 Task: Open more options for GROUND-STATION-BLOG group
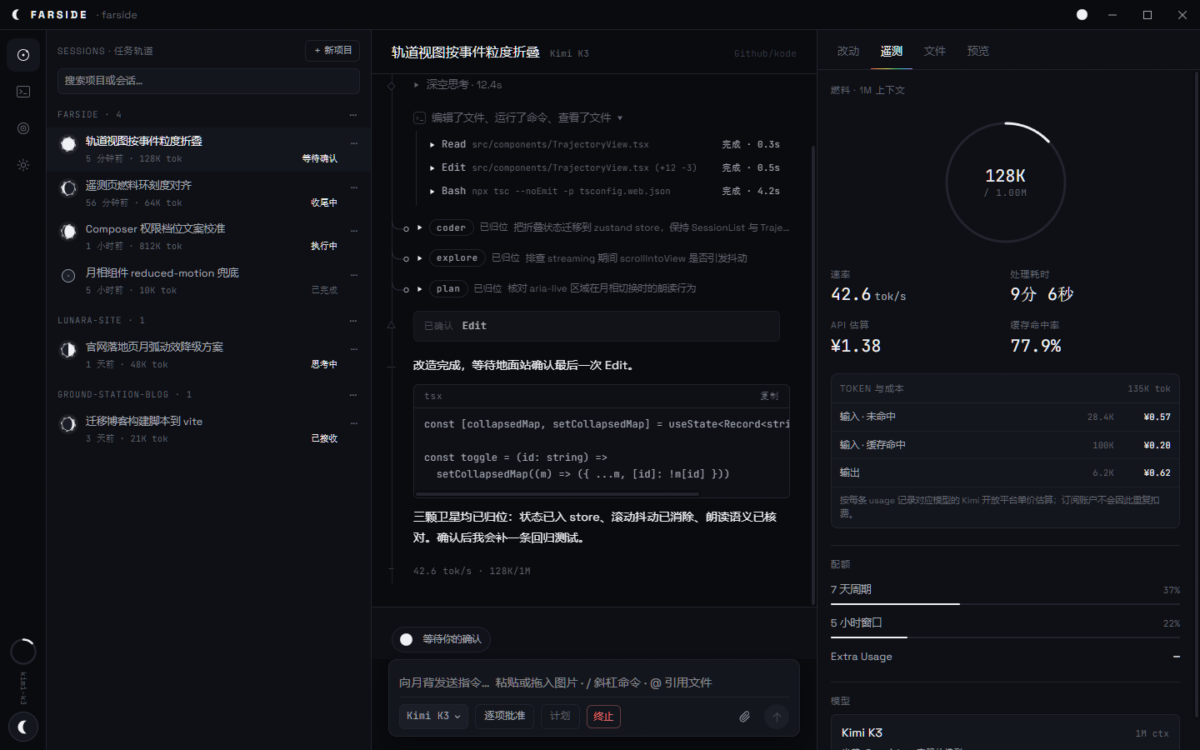(353, 395)
